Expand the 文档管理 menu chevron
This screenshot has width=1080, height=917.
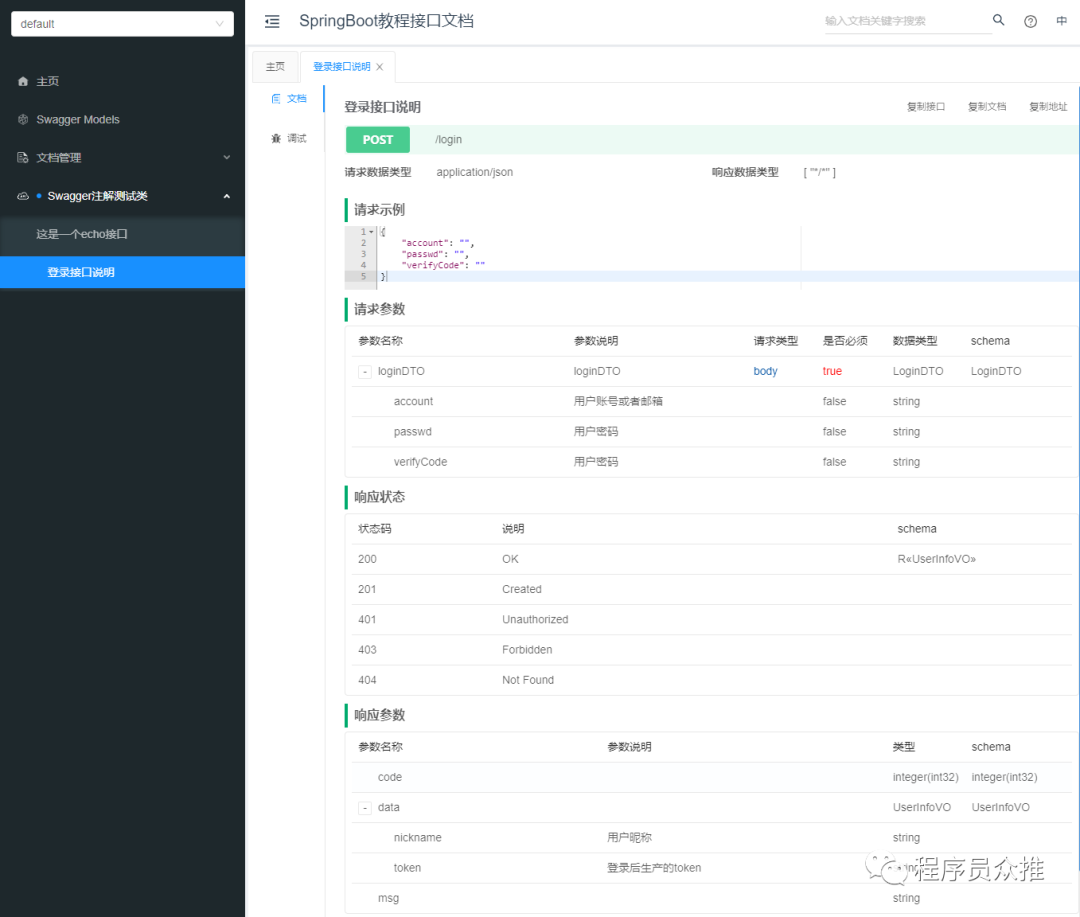[x=227, y=158]
